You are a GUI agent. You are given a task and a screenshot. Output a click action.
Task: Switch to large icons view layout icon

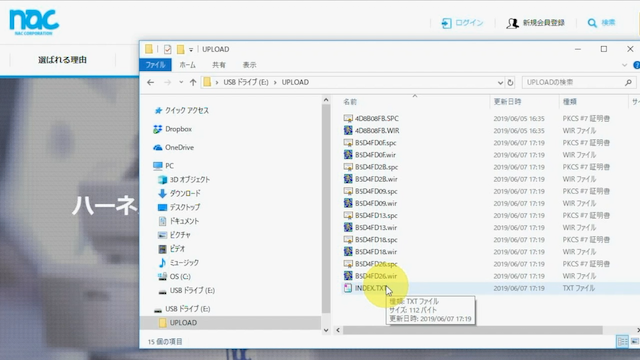(x=635, y=341)
